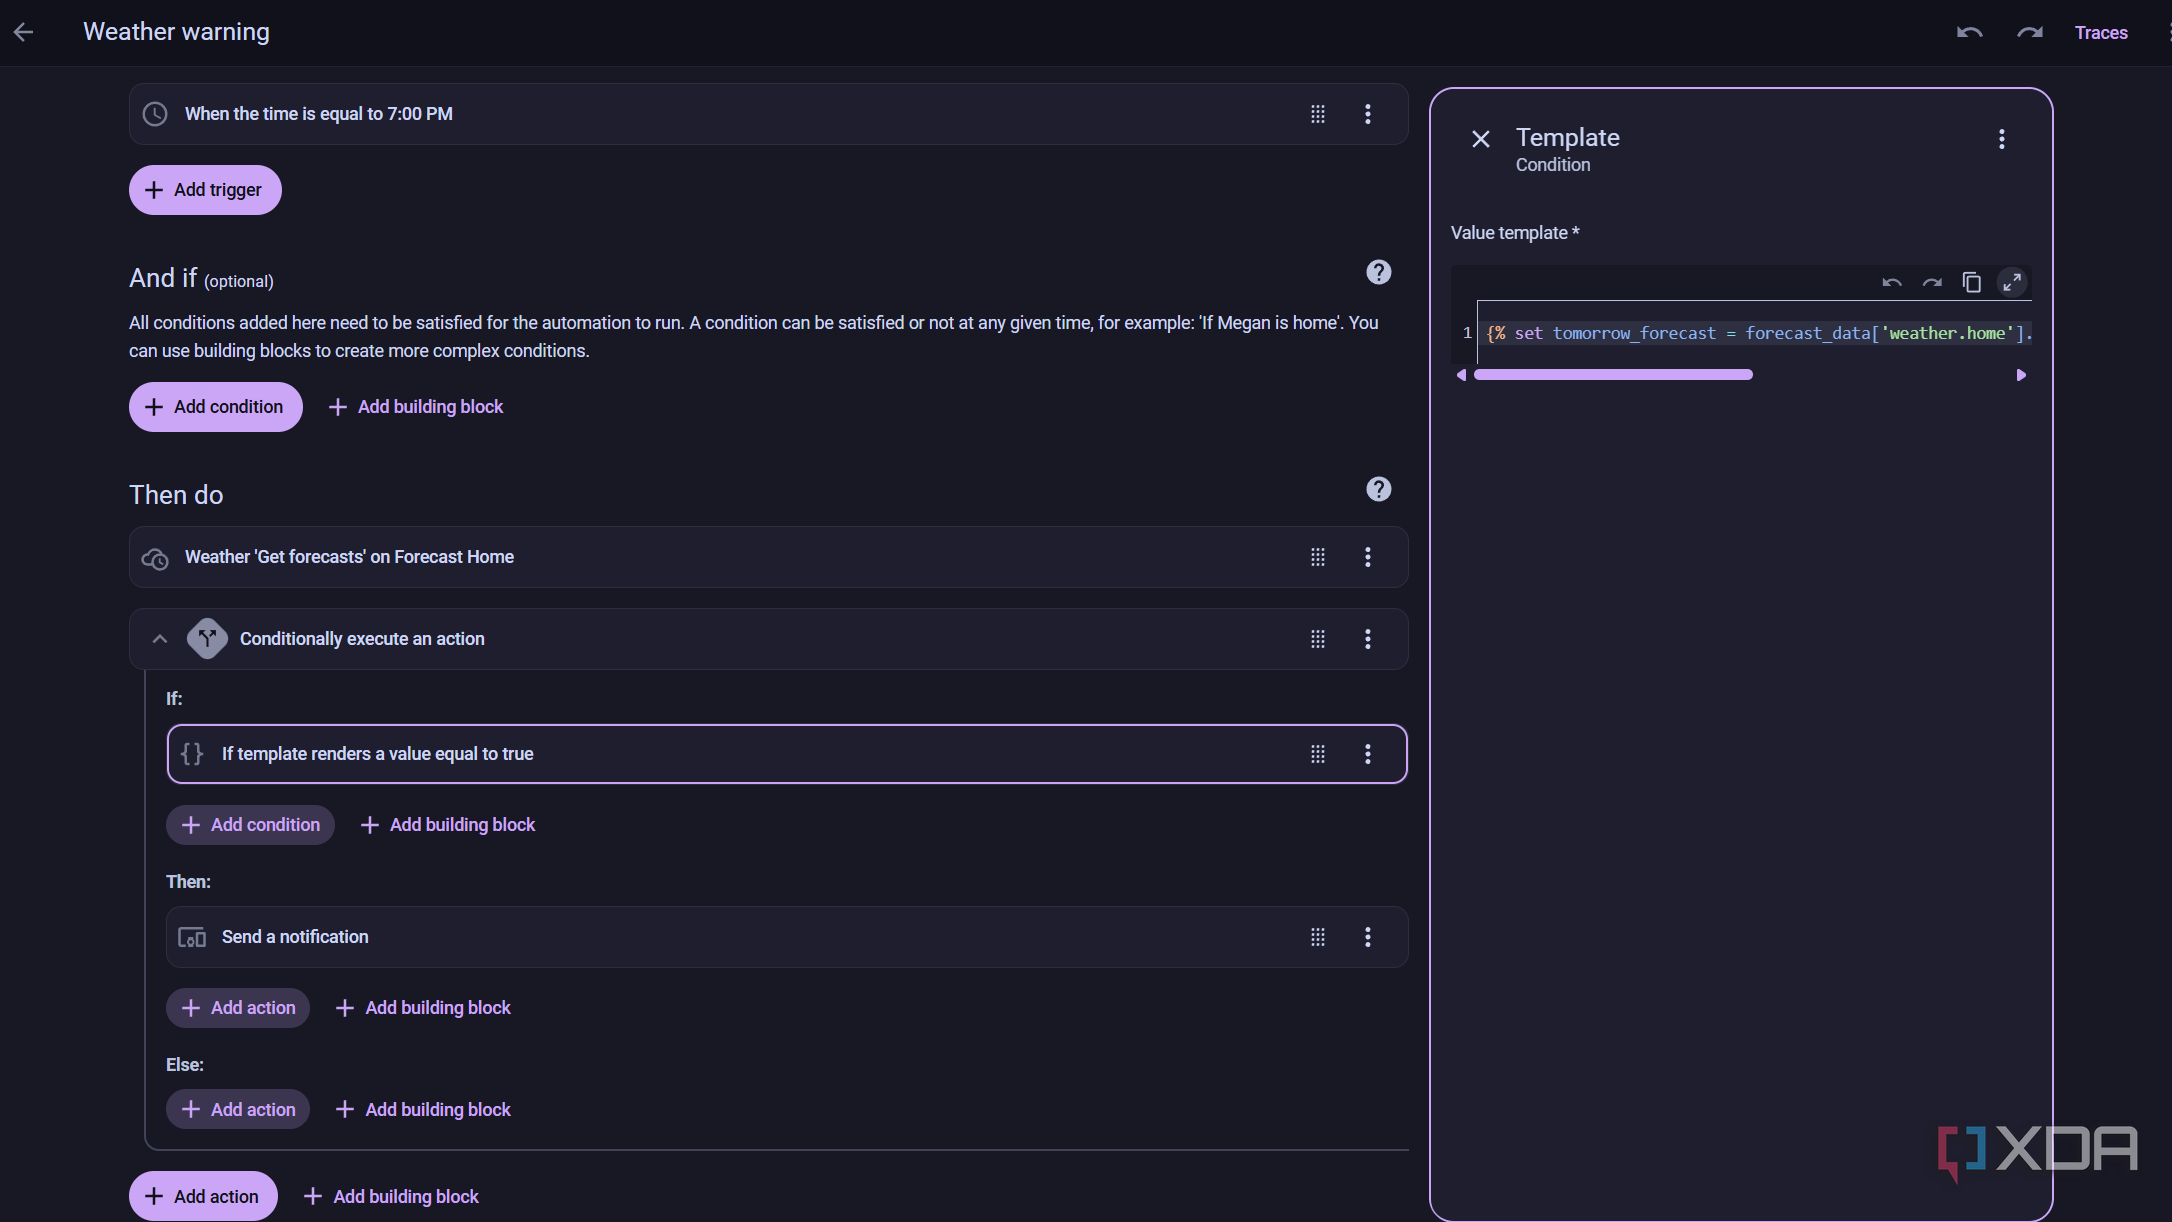Collapse the Conditionally execute an action block
2172x1222 pixels.
(159, 639)
